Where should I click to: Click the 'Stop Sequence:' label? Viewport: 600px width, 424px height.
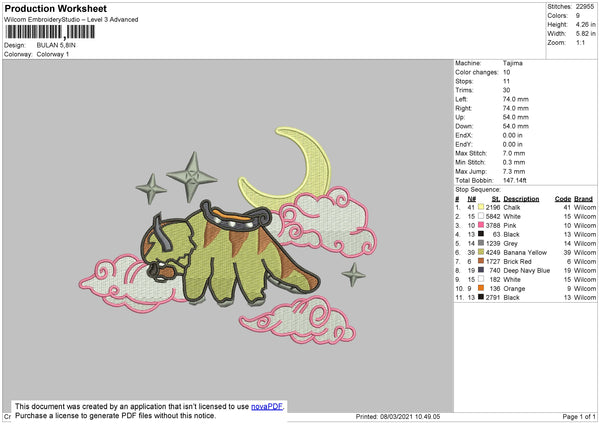tap(478, 189)
